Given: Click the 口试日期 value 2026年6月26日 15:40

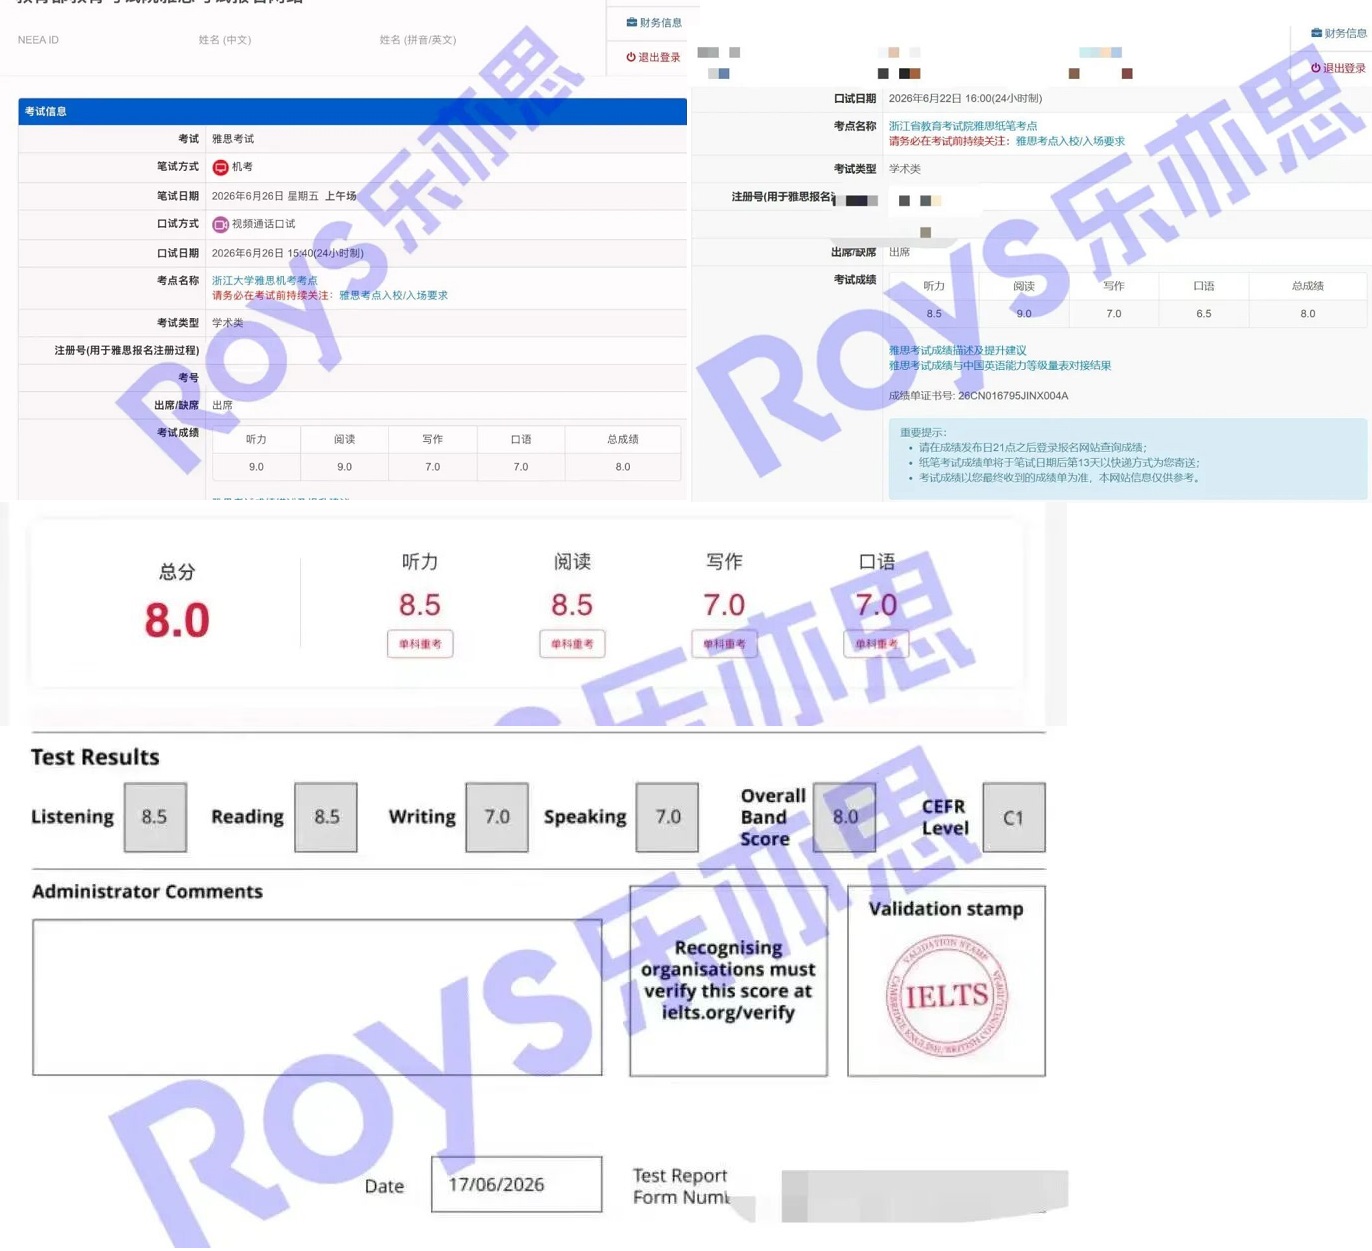Looking at the screenshot, I should [288, 253].
